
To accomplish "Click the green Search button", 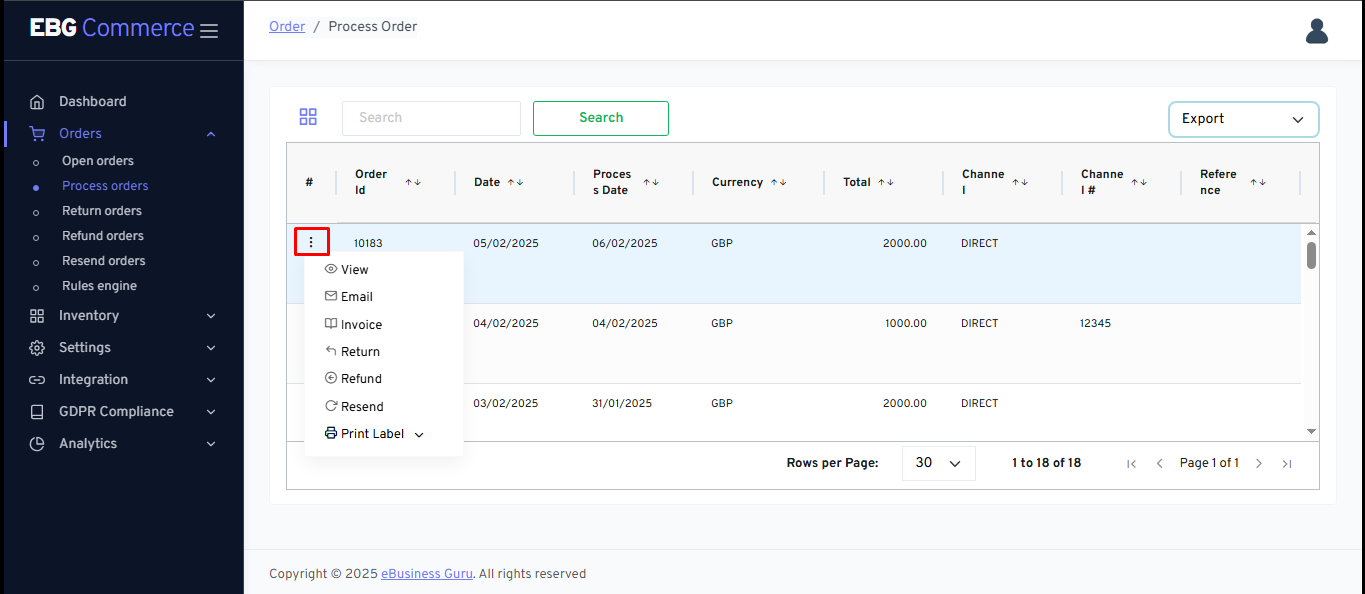I will [600, 118].
